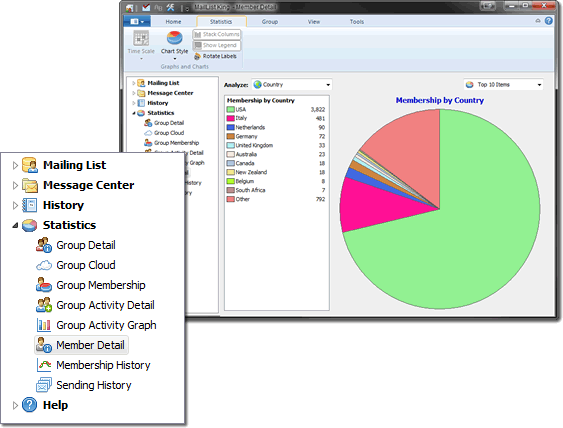
Task: Toggle the Stack Columns option
Action: click(217, 34)
